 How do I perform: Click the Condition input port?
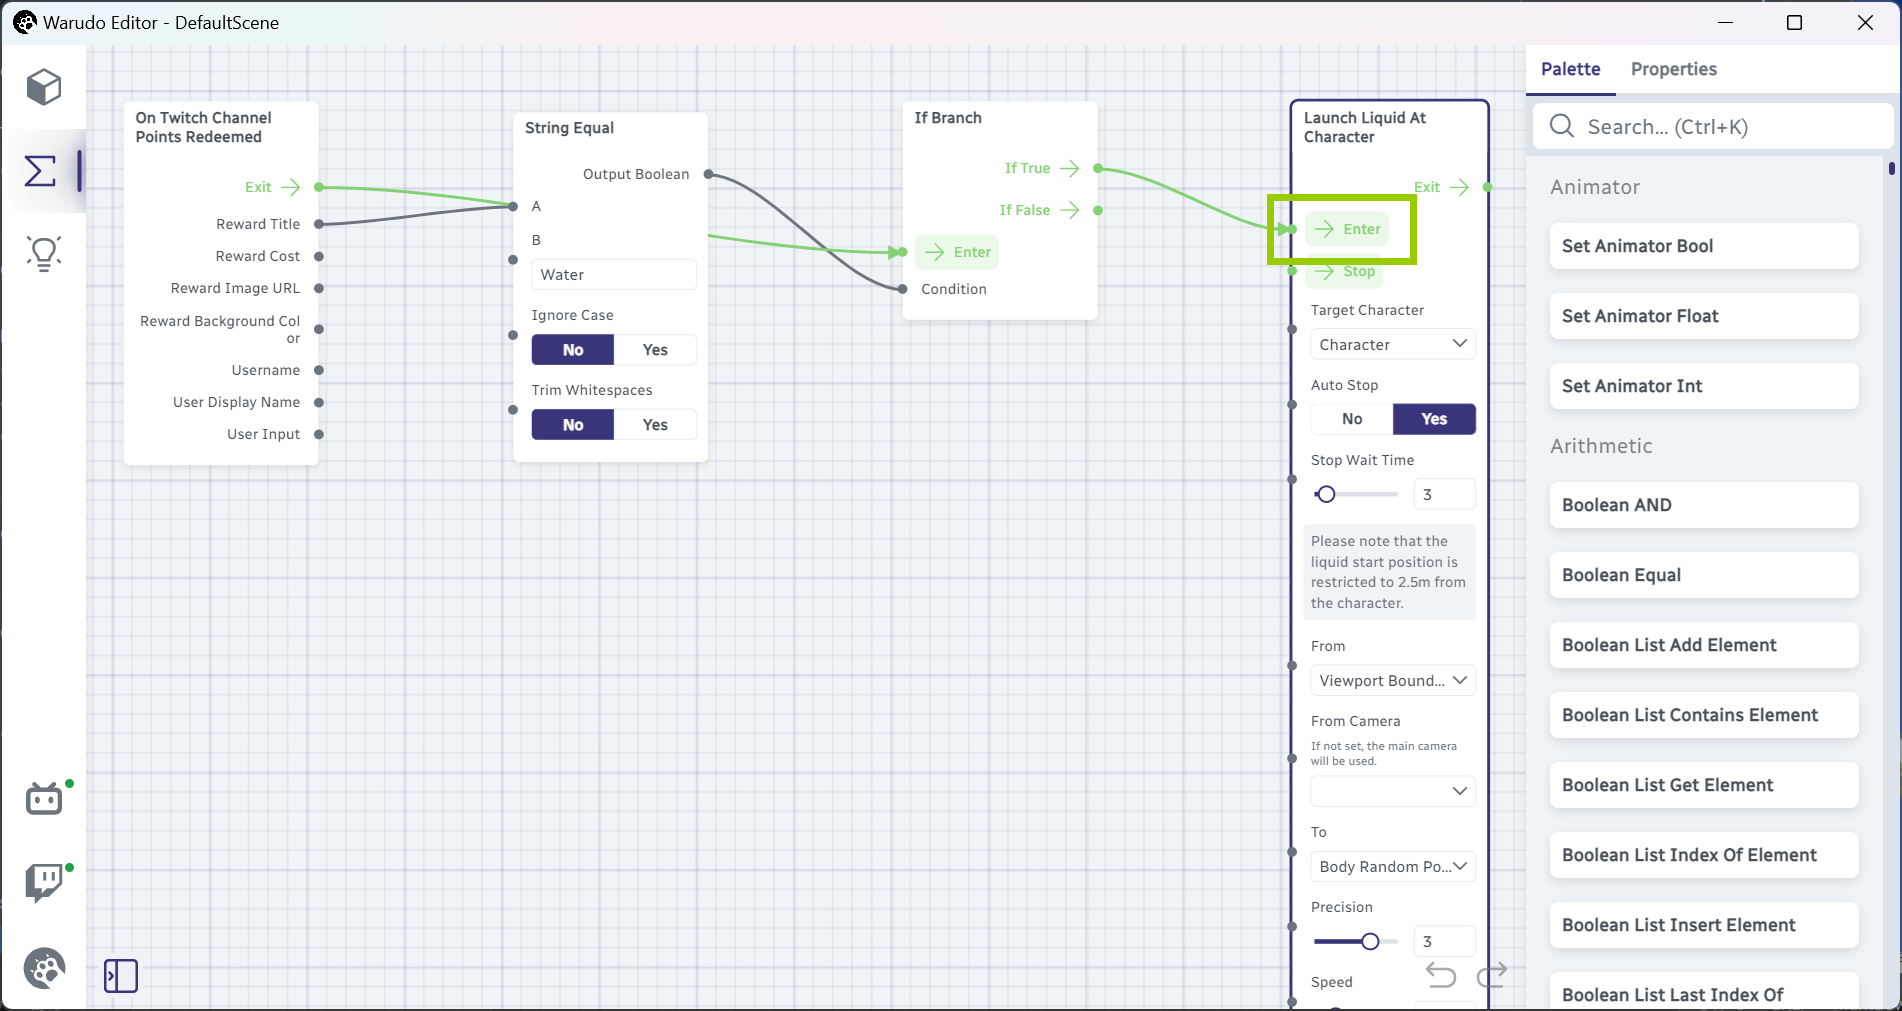click(x=902, y=289)
